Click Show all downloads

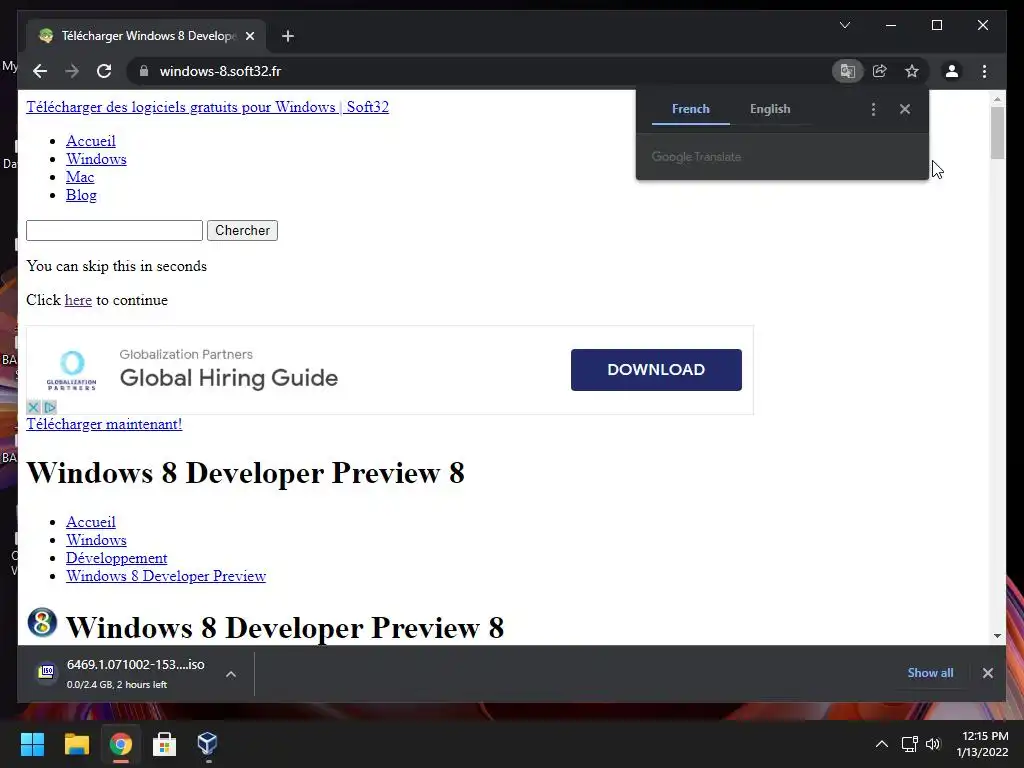930,673
